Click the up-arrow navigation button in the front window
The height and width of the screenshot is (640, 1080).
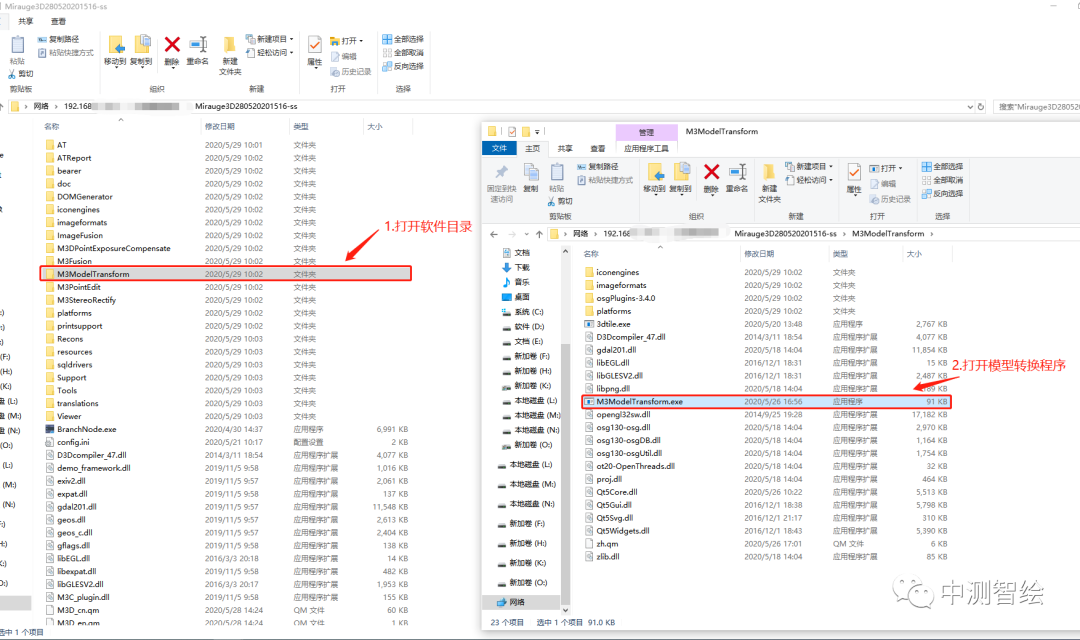[x=532, y=233]
